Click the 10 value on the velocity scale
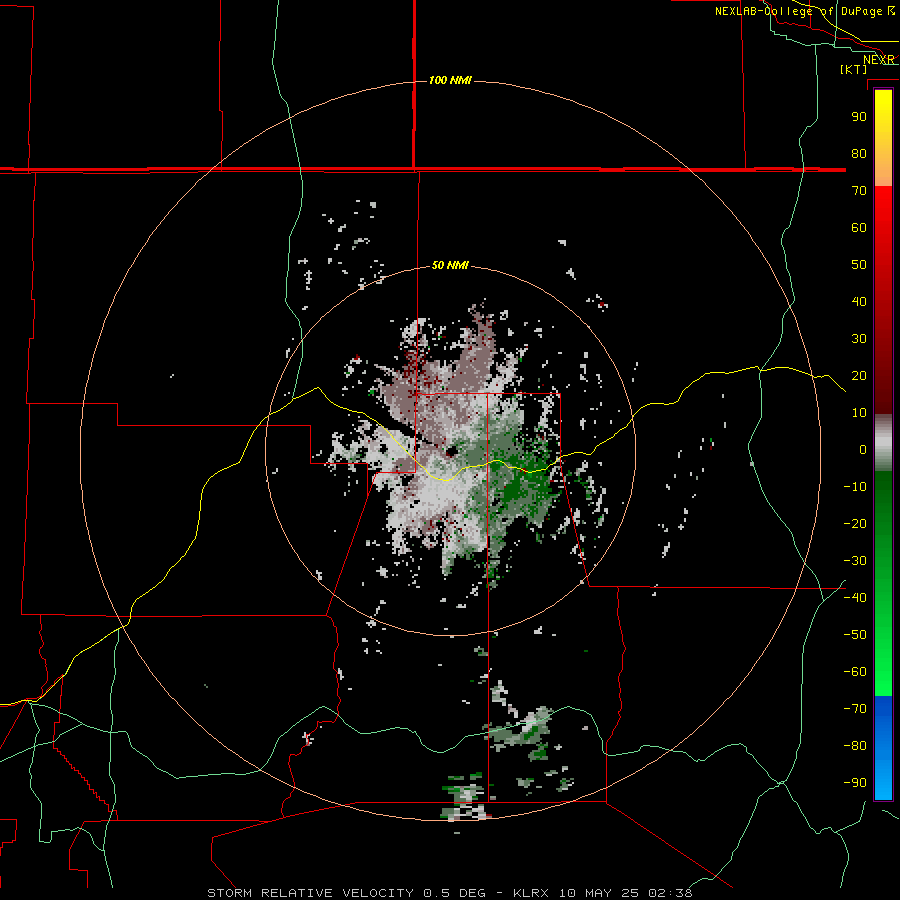This screenshot has width=900, height=900. tap(859, 413)
